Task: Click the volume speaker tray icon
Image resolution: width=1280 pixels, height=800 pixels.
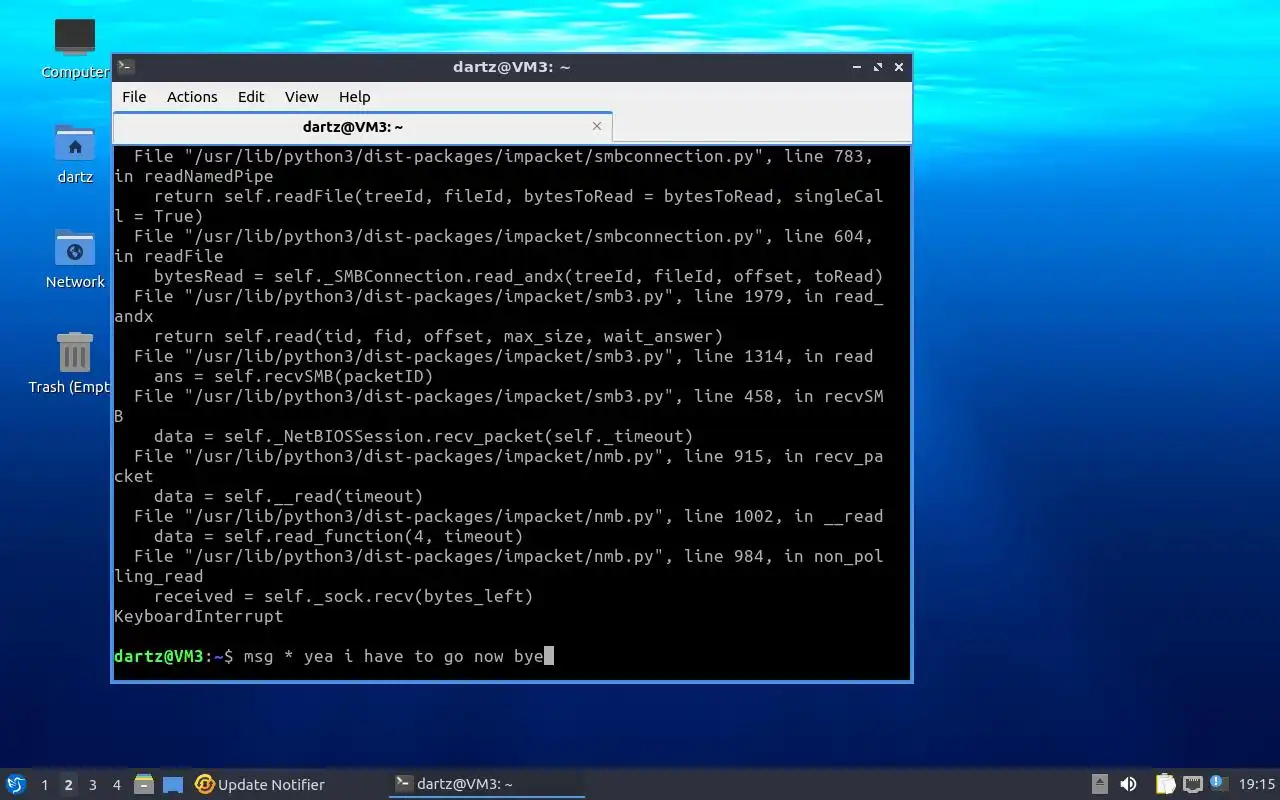Action: (1128, 784)
